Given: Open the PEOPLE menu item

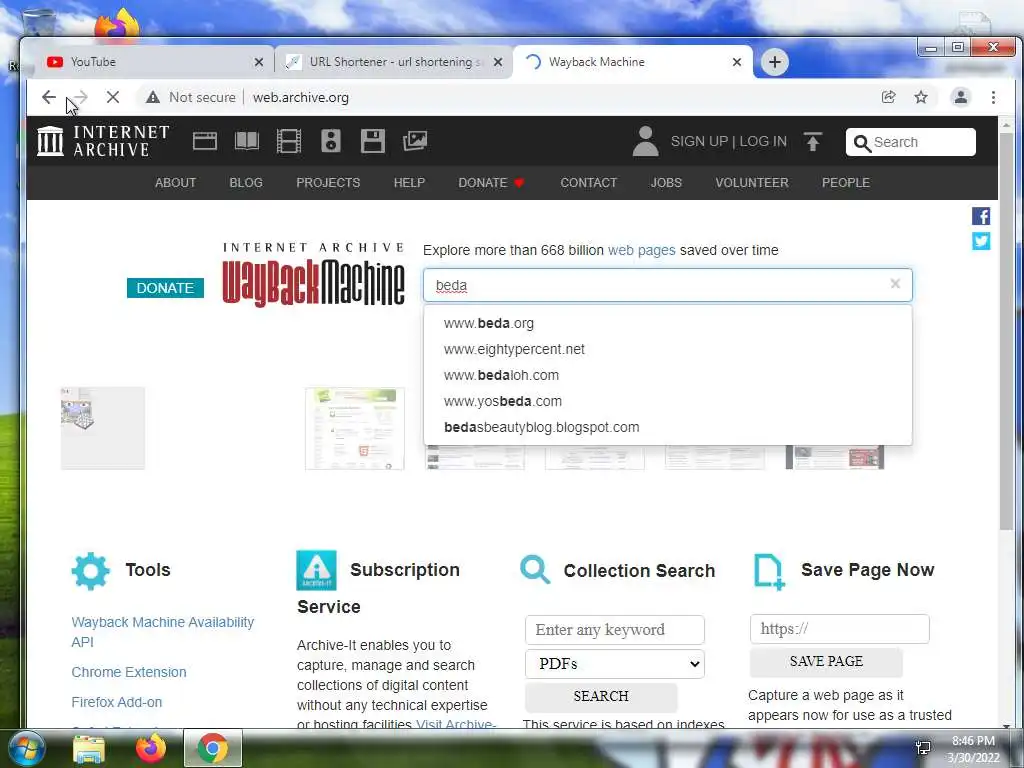Looking at the screenshot, I should click(x=846, y=183).
